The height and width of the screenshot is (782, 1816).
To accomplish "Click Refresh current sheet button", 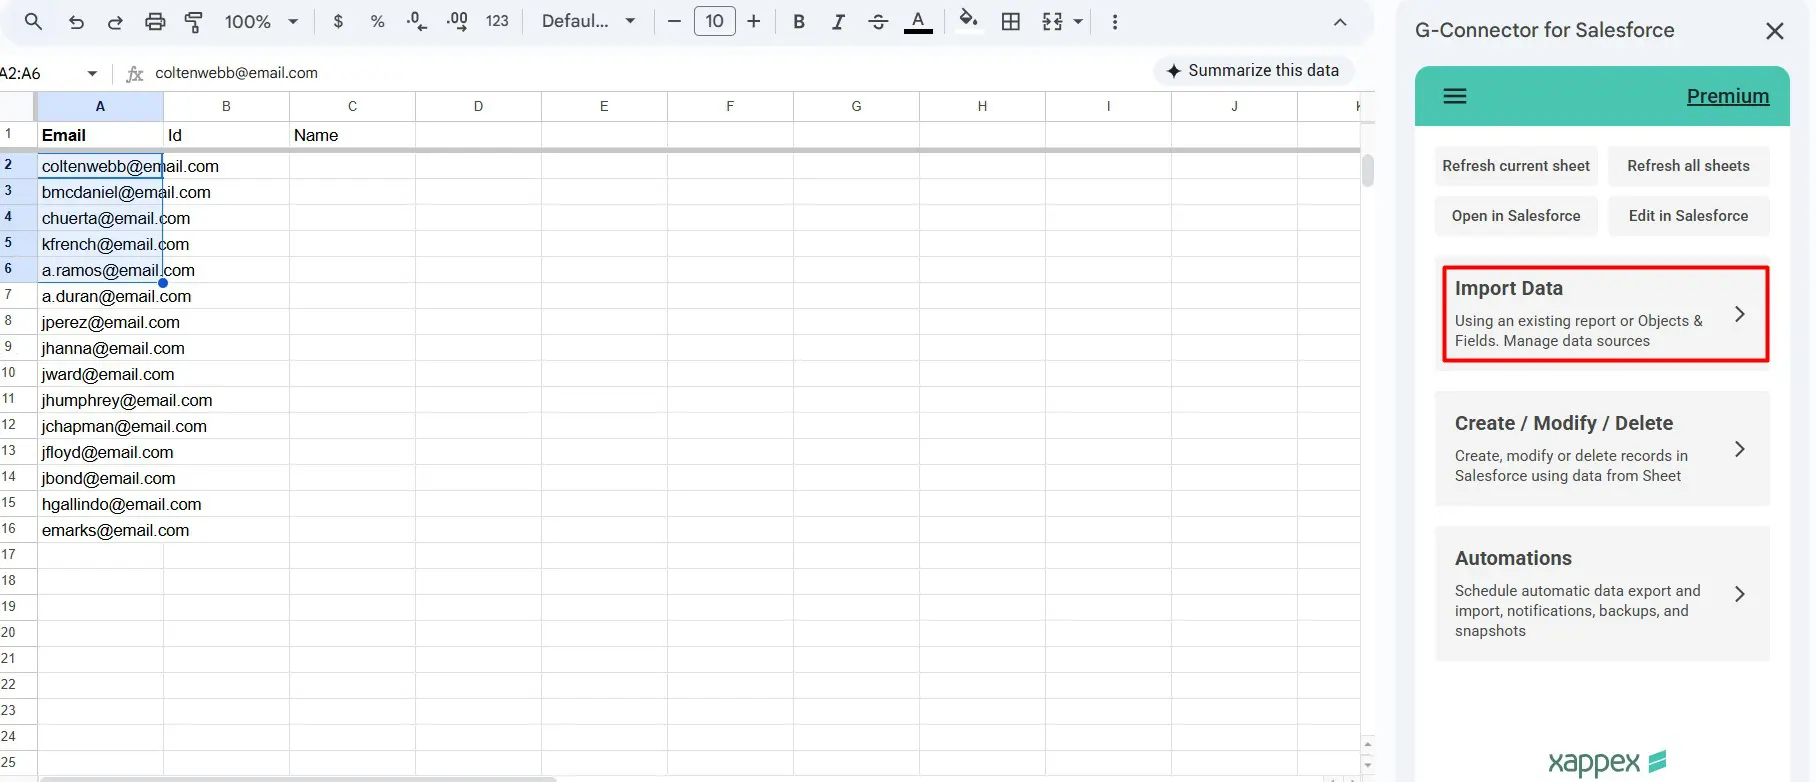I will tap(1516, 166).
